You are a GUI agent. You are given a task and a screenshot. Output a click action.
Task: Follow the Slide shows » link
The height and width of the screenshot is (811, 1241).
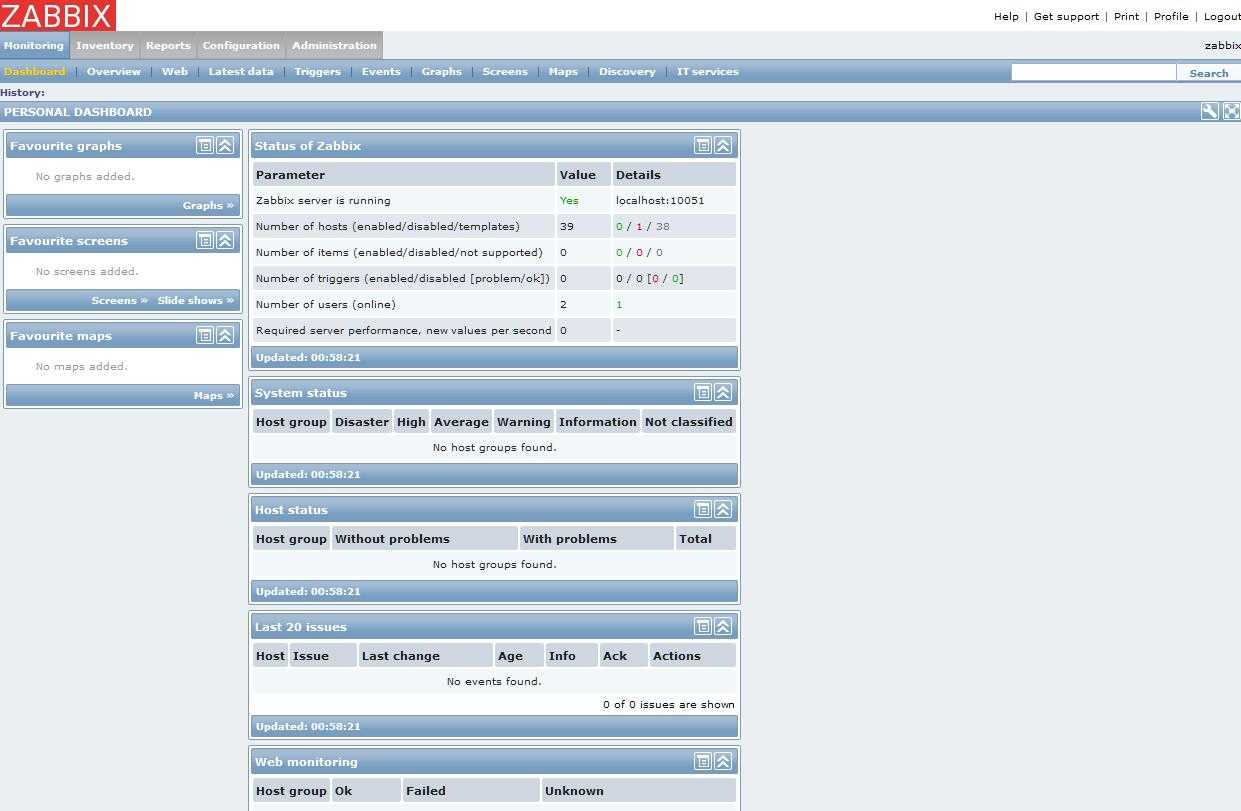pos(195,300)
